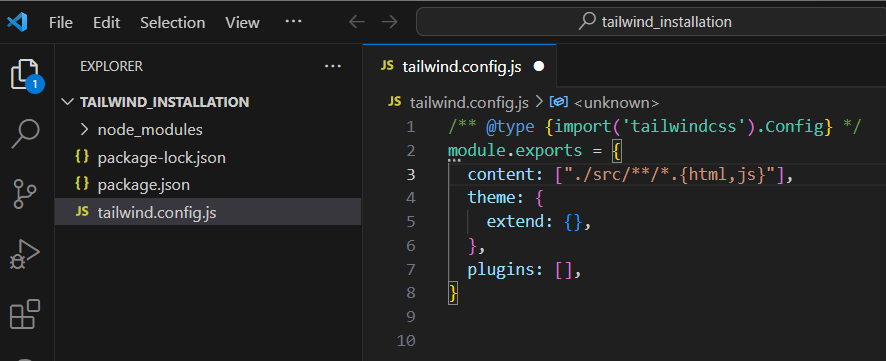Open the File menu
This screenshot has width=886, height=361.
coord(60,23)
